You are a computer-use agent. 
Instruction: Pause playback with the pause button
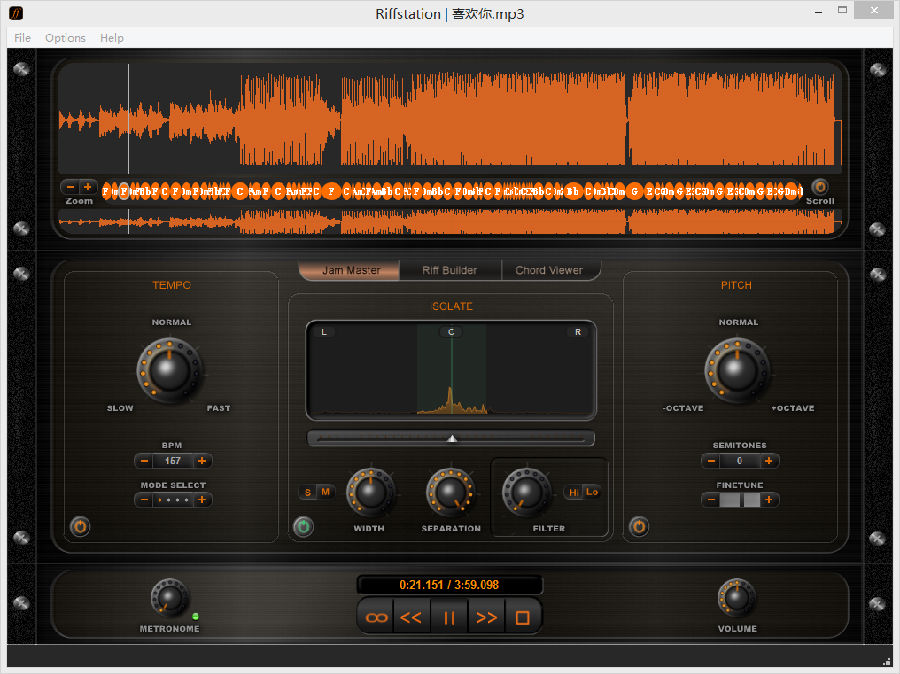pyautogui.click(x=449, y=618)
